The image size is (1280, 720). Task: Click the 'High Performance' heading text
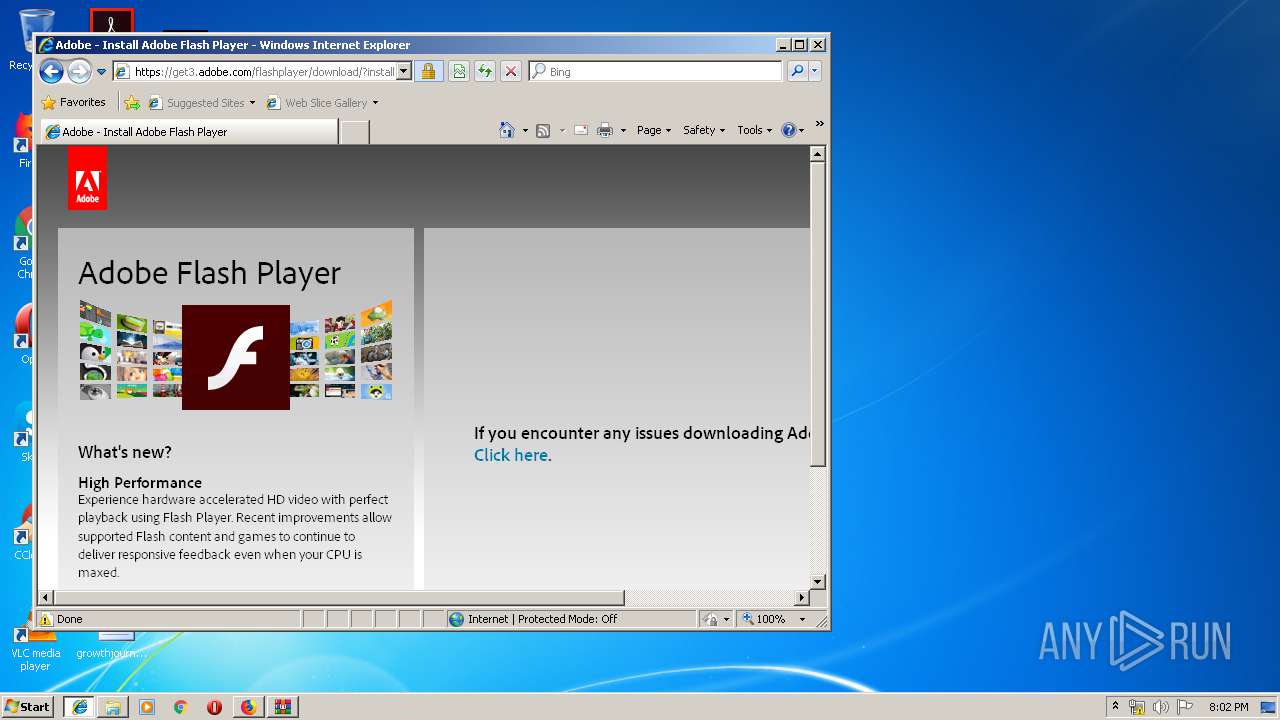140,482
